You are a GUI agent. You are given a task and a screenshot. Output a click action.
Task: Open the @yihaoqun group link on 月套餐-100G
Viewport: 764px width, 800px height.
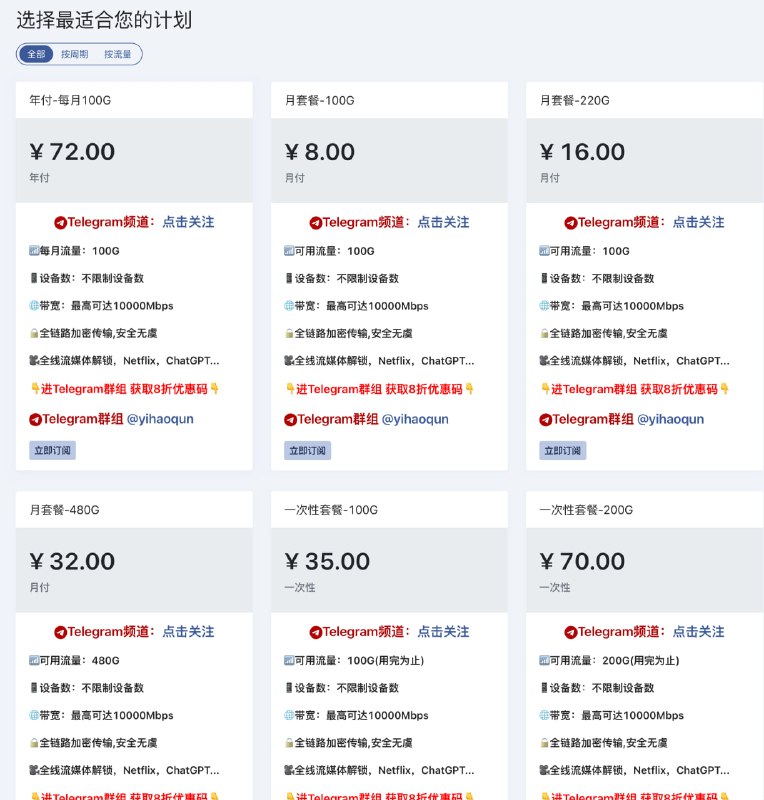click(416, 420)
